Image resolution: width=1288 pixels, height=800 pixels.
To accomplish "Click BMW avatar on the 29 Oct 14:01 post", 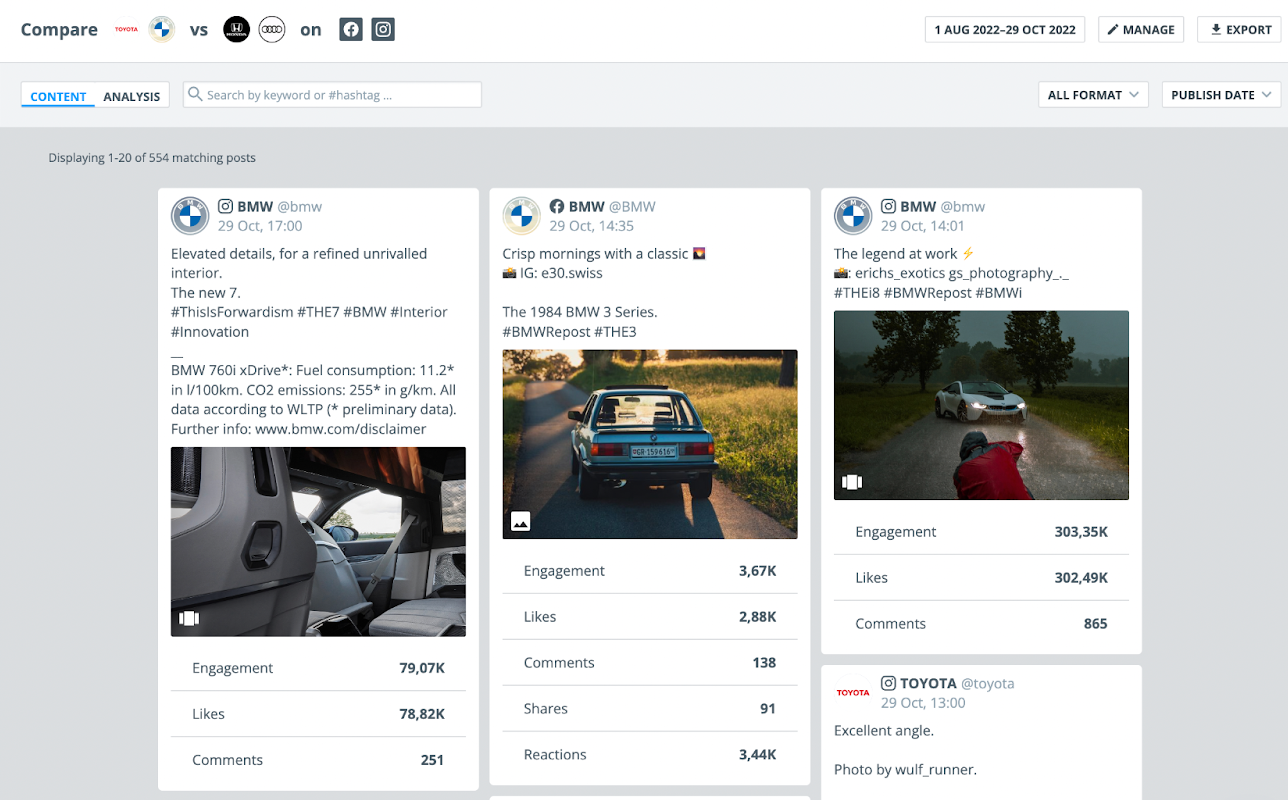I will 853,216.
